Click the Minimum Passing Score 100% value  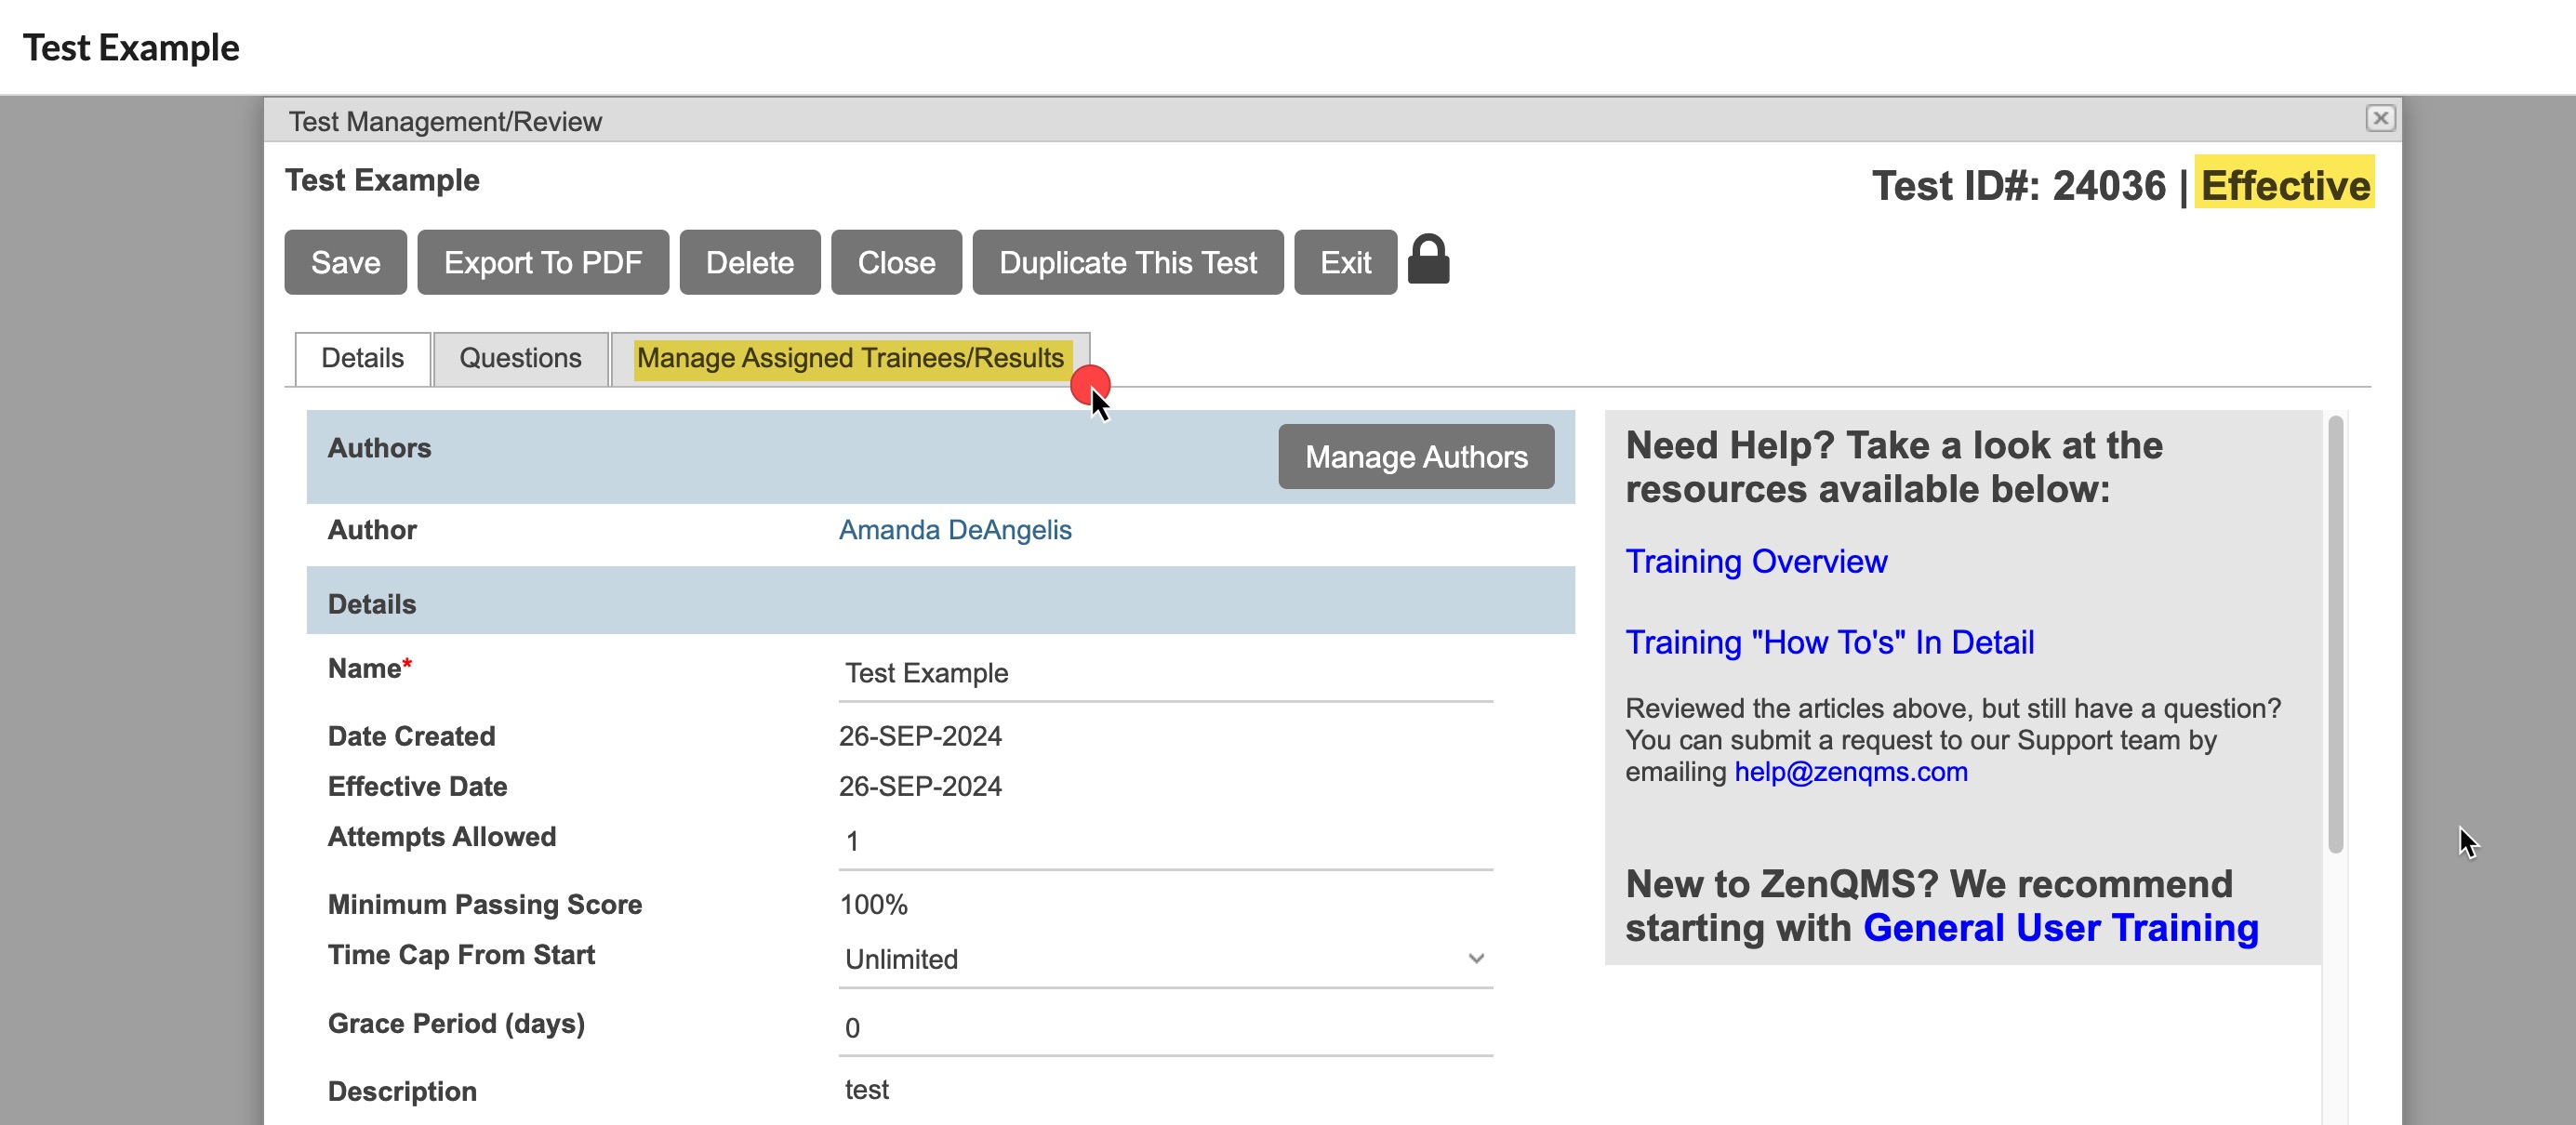click(x=873, y=905)
